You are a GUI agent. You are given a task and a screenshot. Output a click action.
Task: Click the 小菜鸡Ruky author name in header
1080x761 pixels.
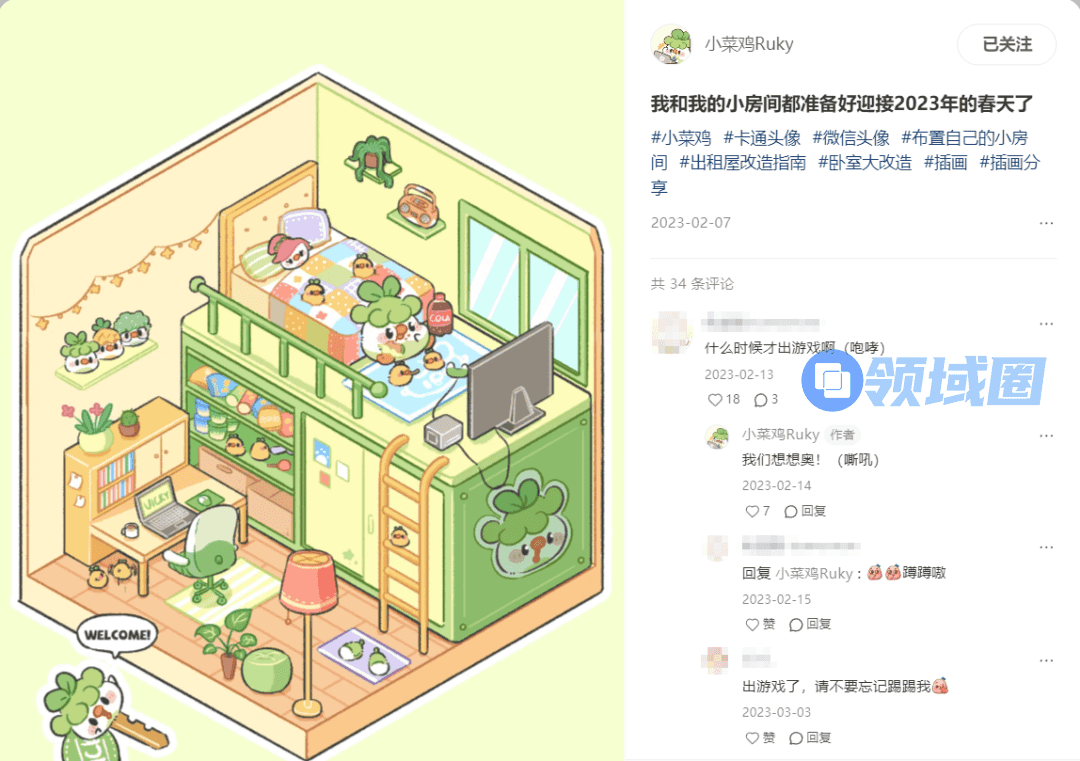[749, 44]
